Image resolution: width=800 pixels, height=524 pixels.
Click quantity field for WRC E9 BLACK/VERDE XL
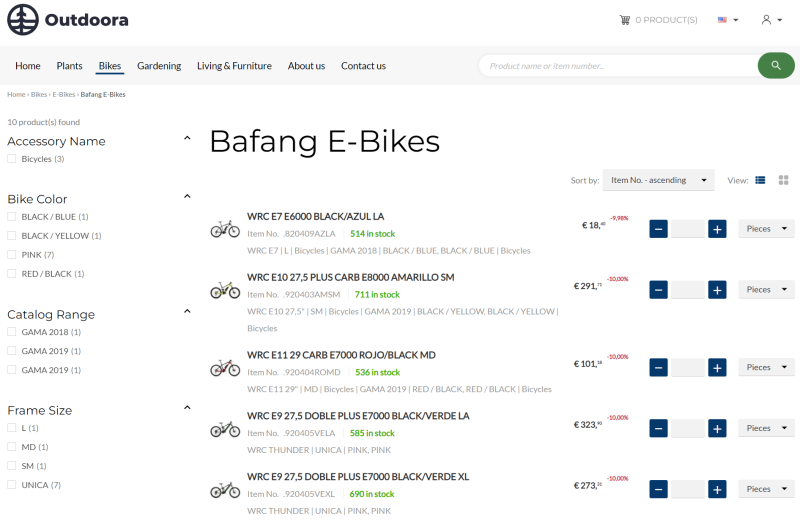(687, 489)
